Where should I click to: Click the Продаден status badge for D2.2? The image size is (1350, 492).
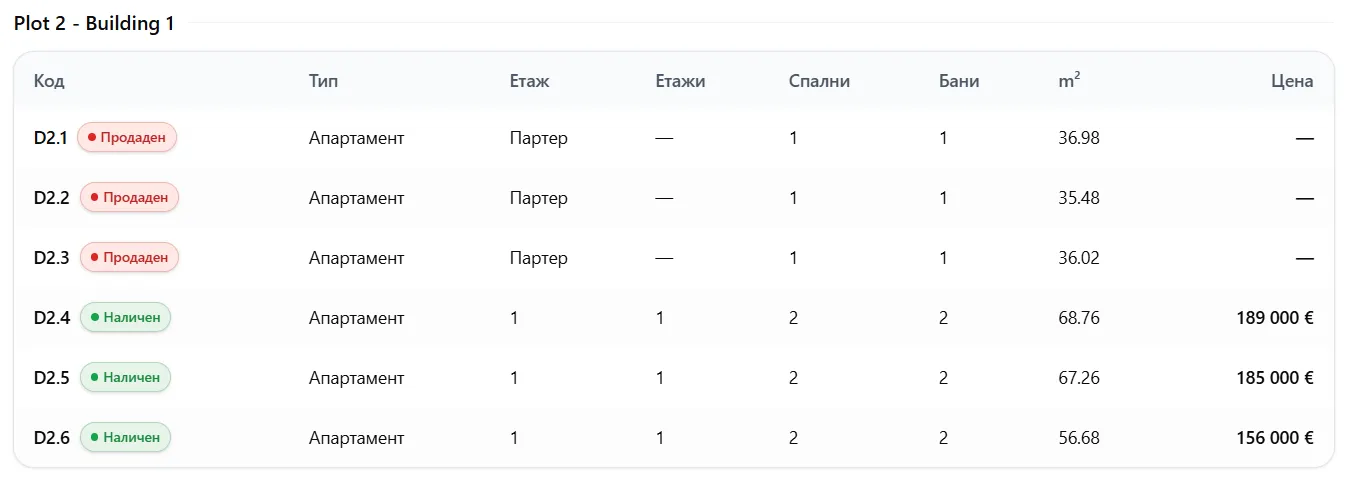[129, 198]
